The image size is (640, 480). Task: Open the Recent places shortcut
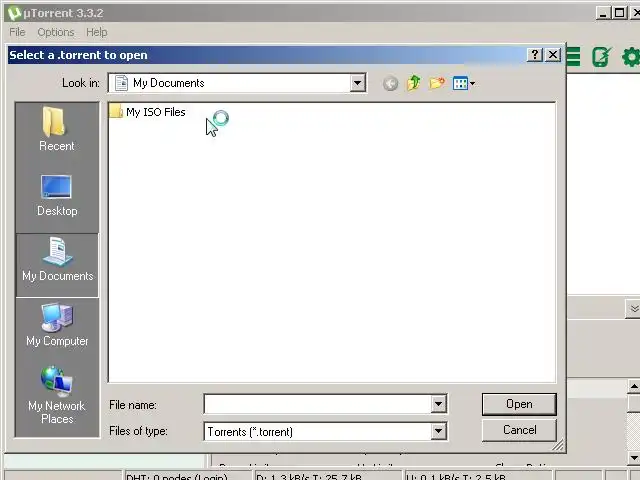57,129
